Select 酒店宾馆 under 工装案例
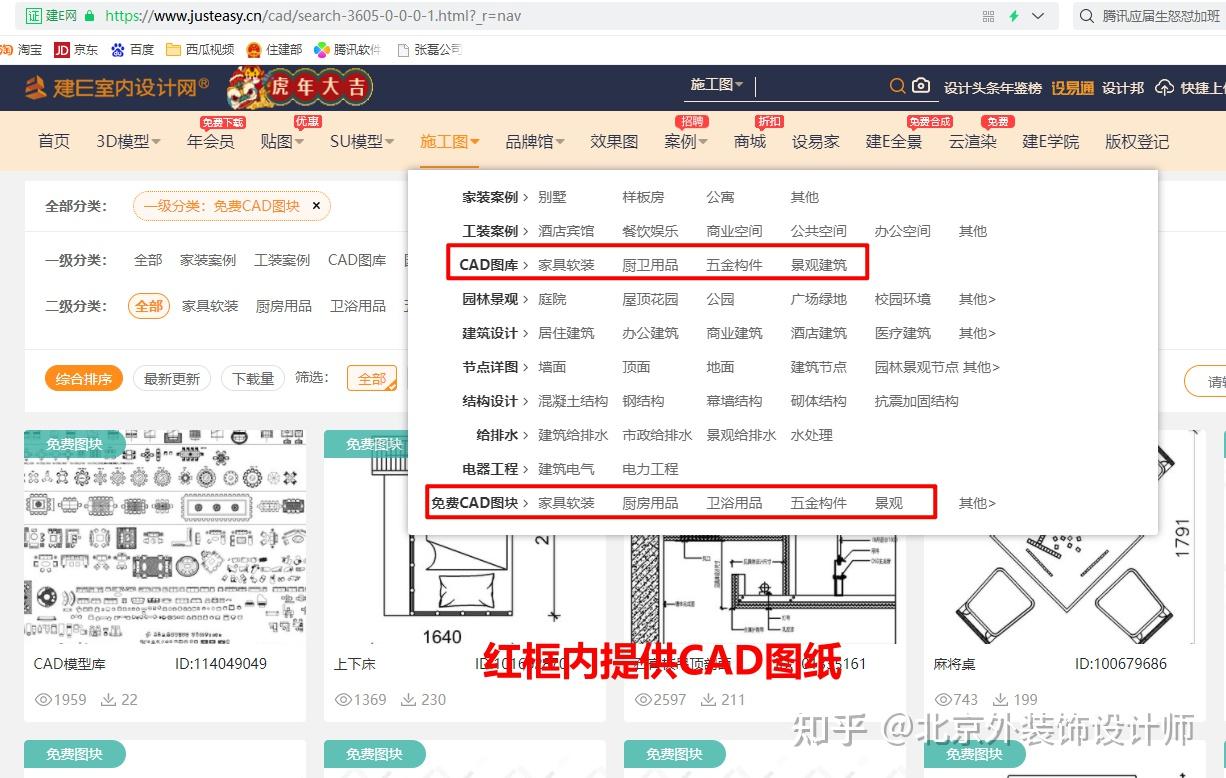This screenshot has width=1226, height=778. (566, 231)
